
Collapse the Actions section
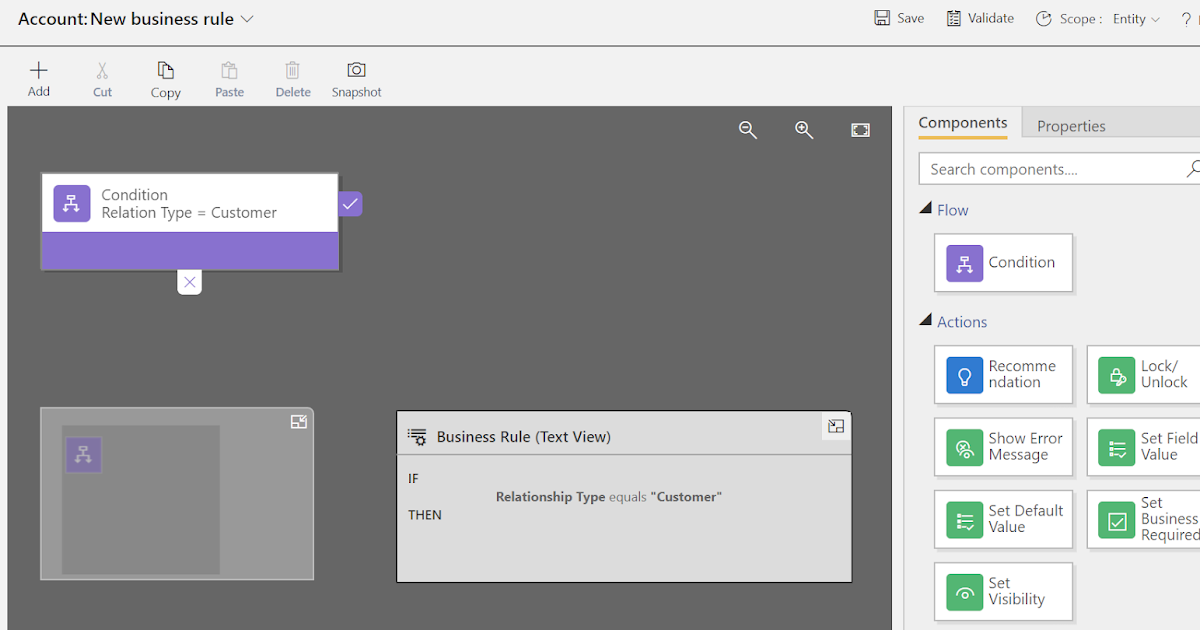tap(925, 321)
